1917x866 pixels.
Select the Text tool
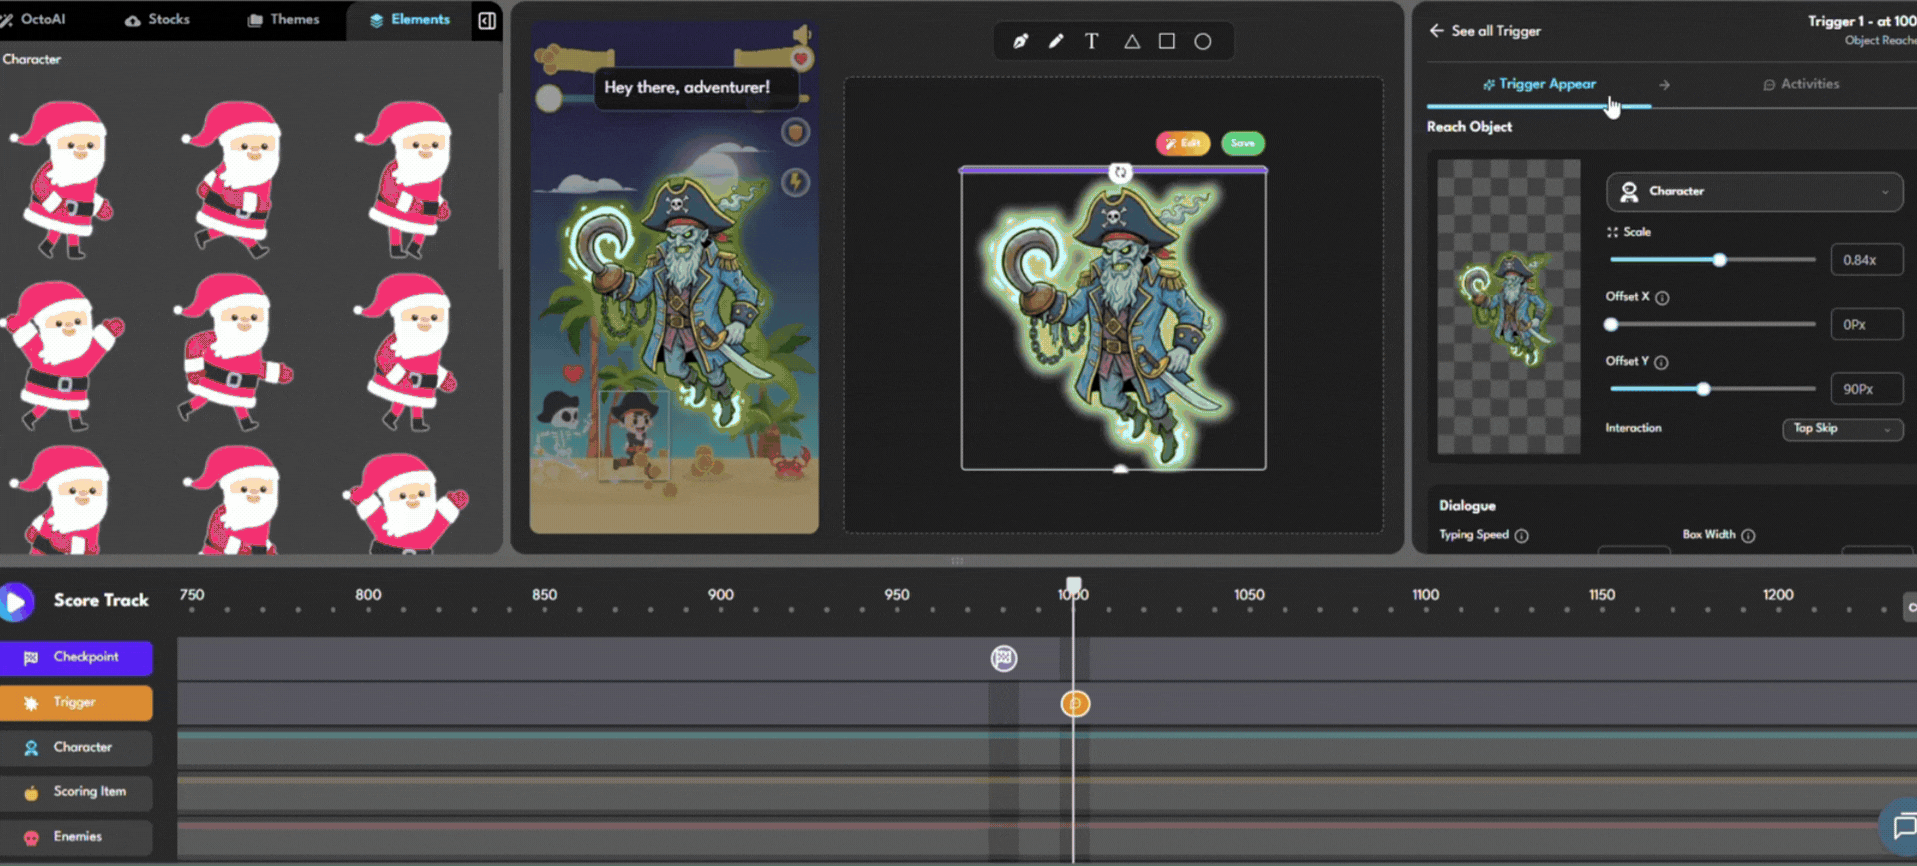click(1092, 41)
